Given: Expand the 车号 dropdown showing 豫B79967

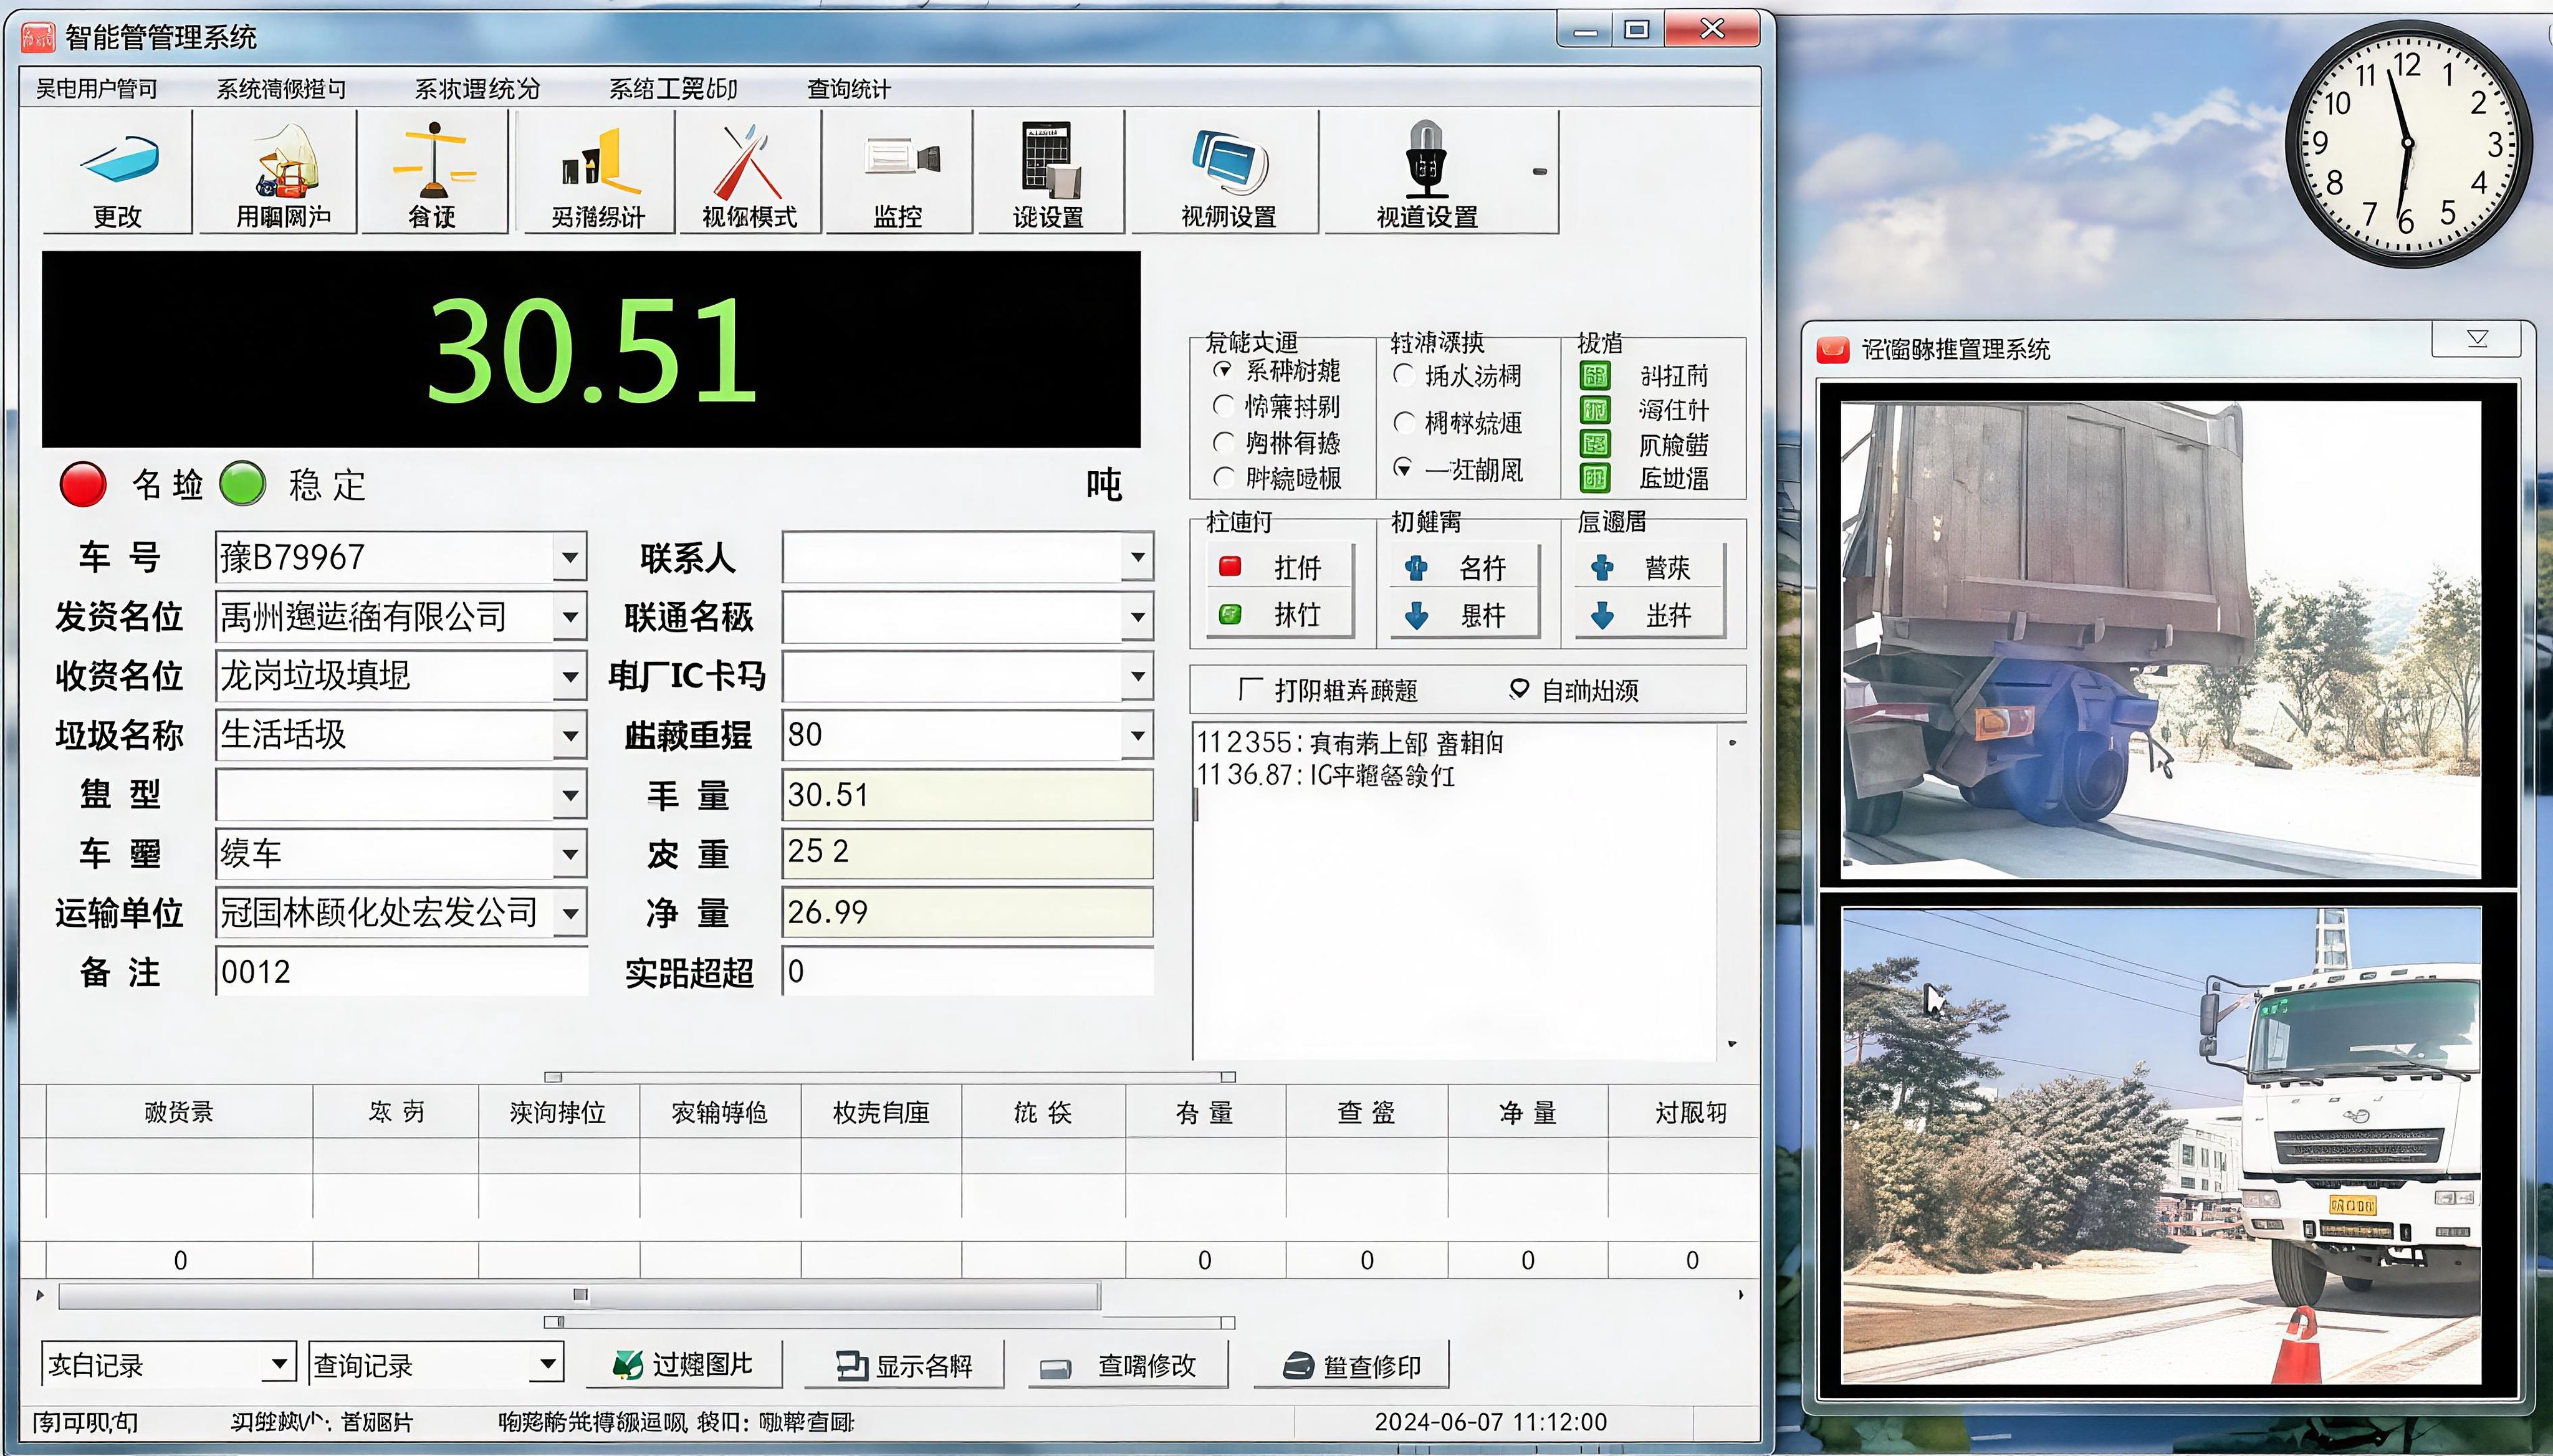Looking at the screenshot, I should [x=570, y=557].
